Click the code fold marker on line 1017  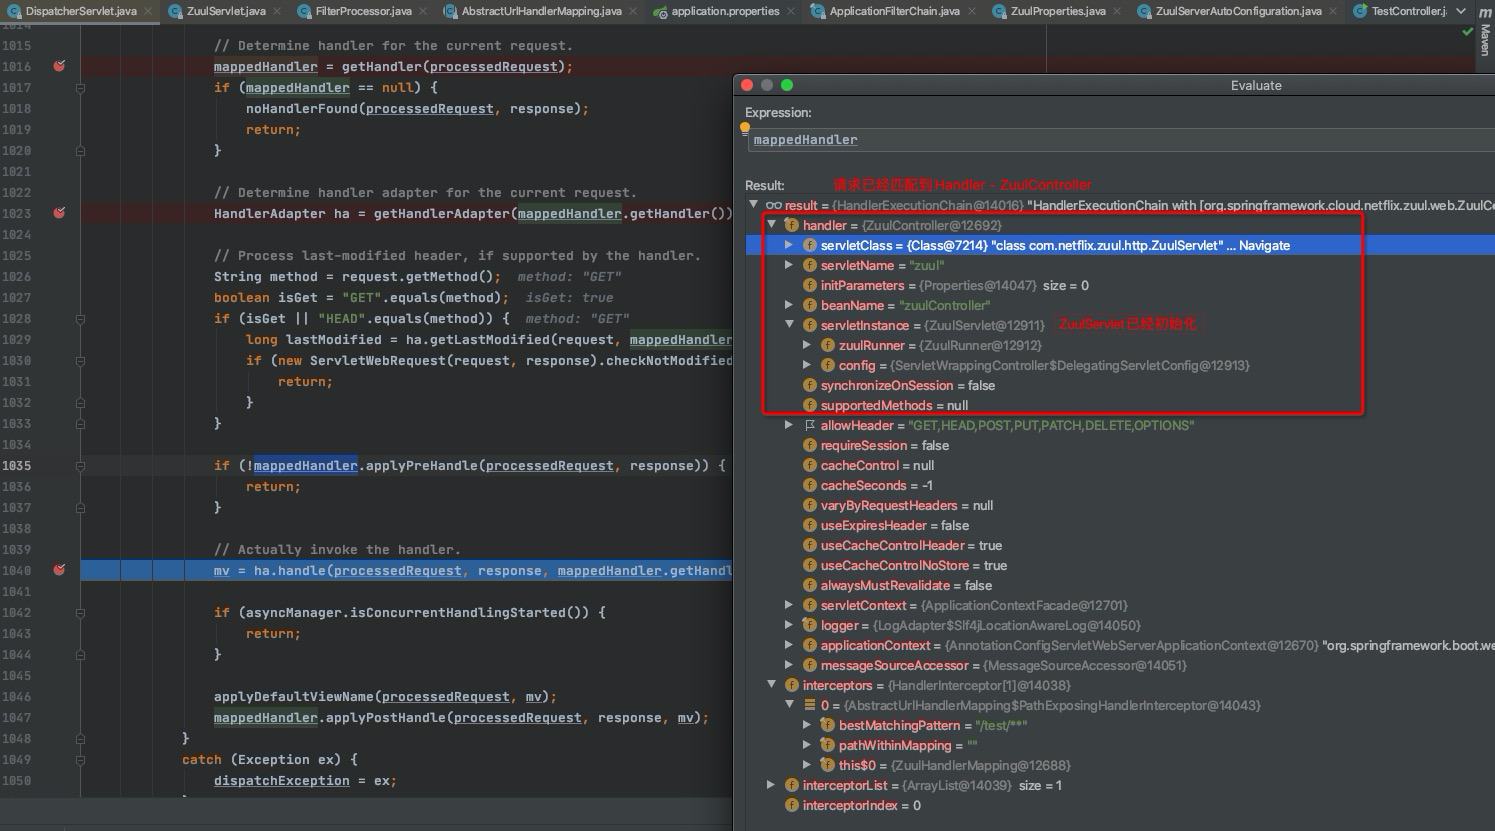[80, 88]
